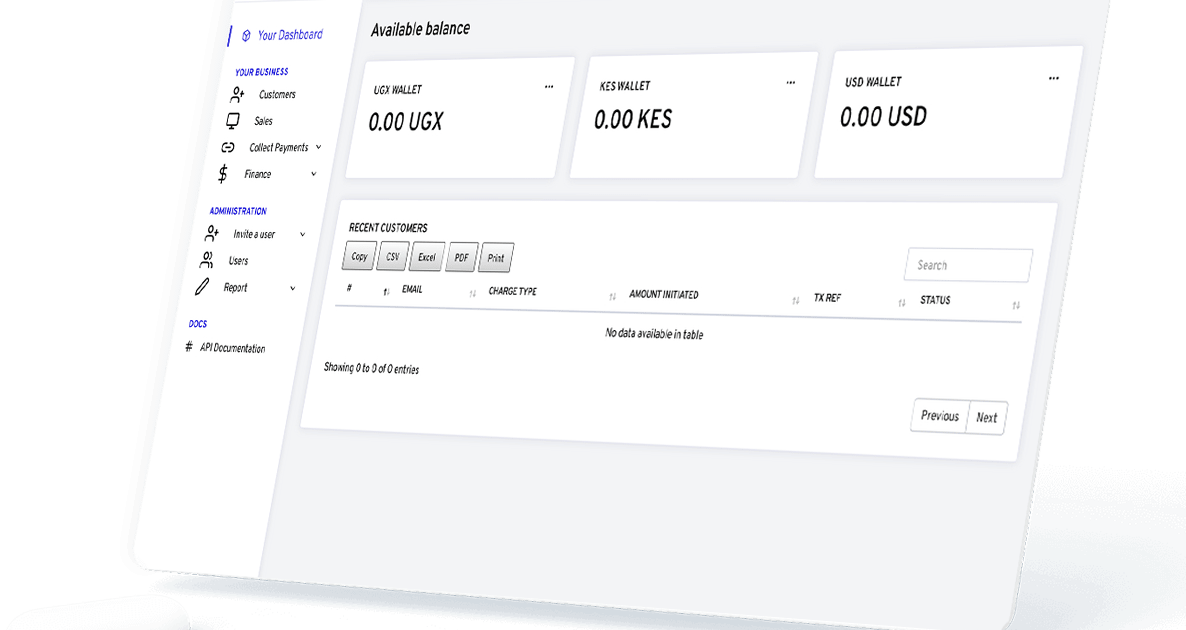Screen dimensions: 1186x630
Task: Click the PDF export button
Action: click(x=461, y=258)
